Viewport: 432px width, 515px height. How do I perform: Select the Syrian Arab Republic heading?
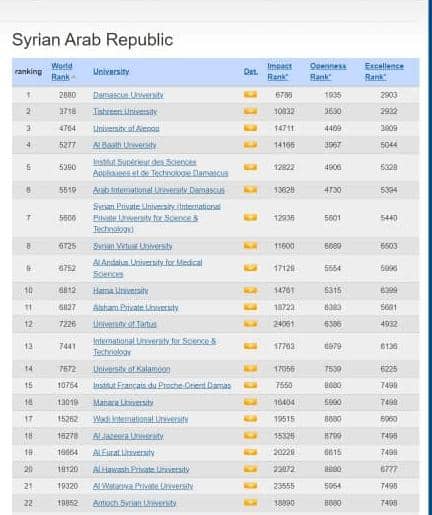point(93,40)
